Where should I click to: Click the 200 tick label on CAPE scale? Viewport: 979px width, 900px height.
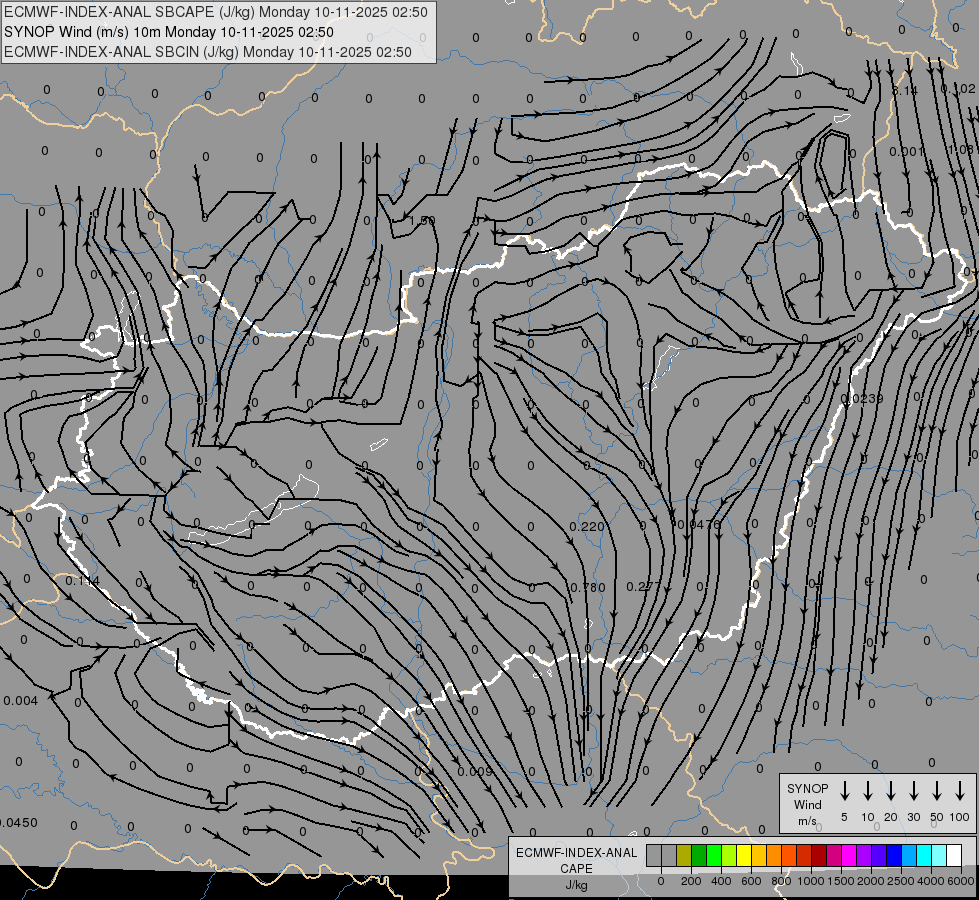pyautogui.click(x=691, y=881)
